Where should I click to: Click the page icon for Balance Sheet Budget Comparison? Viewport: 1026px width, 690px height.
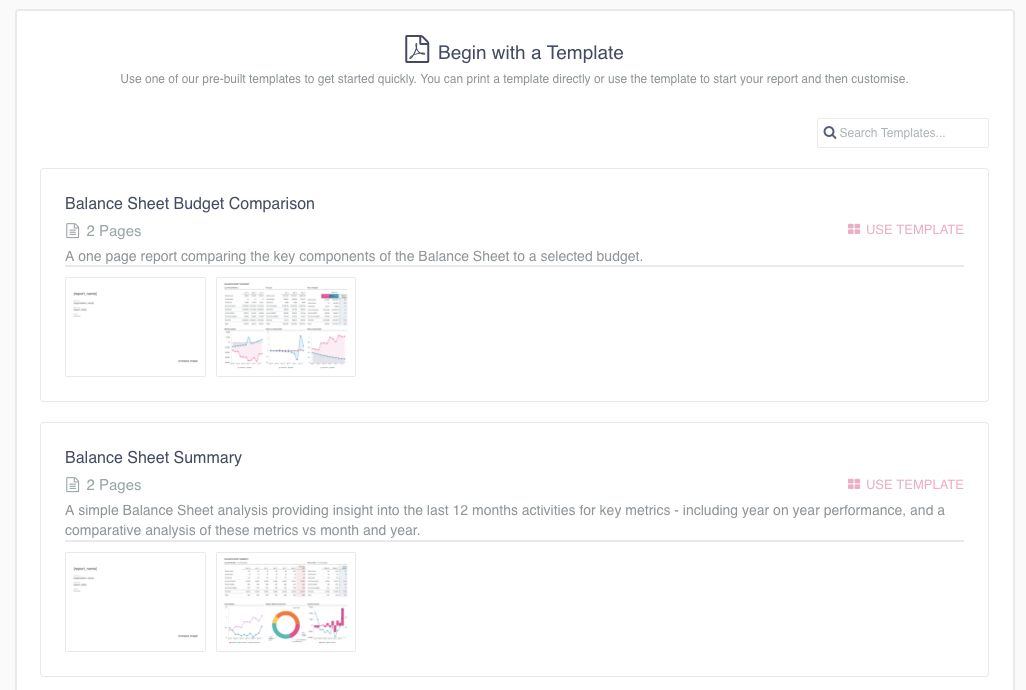coord(73,231)
